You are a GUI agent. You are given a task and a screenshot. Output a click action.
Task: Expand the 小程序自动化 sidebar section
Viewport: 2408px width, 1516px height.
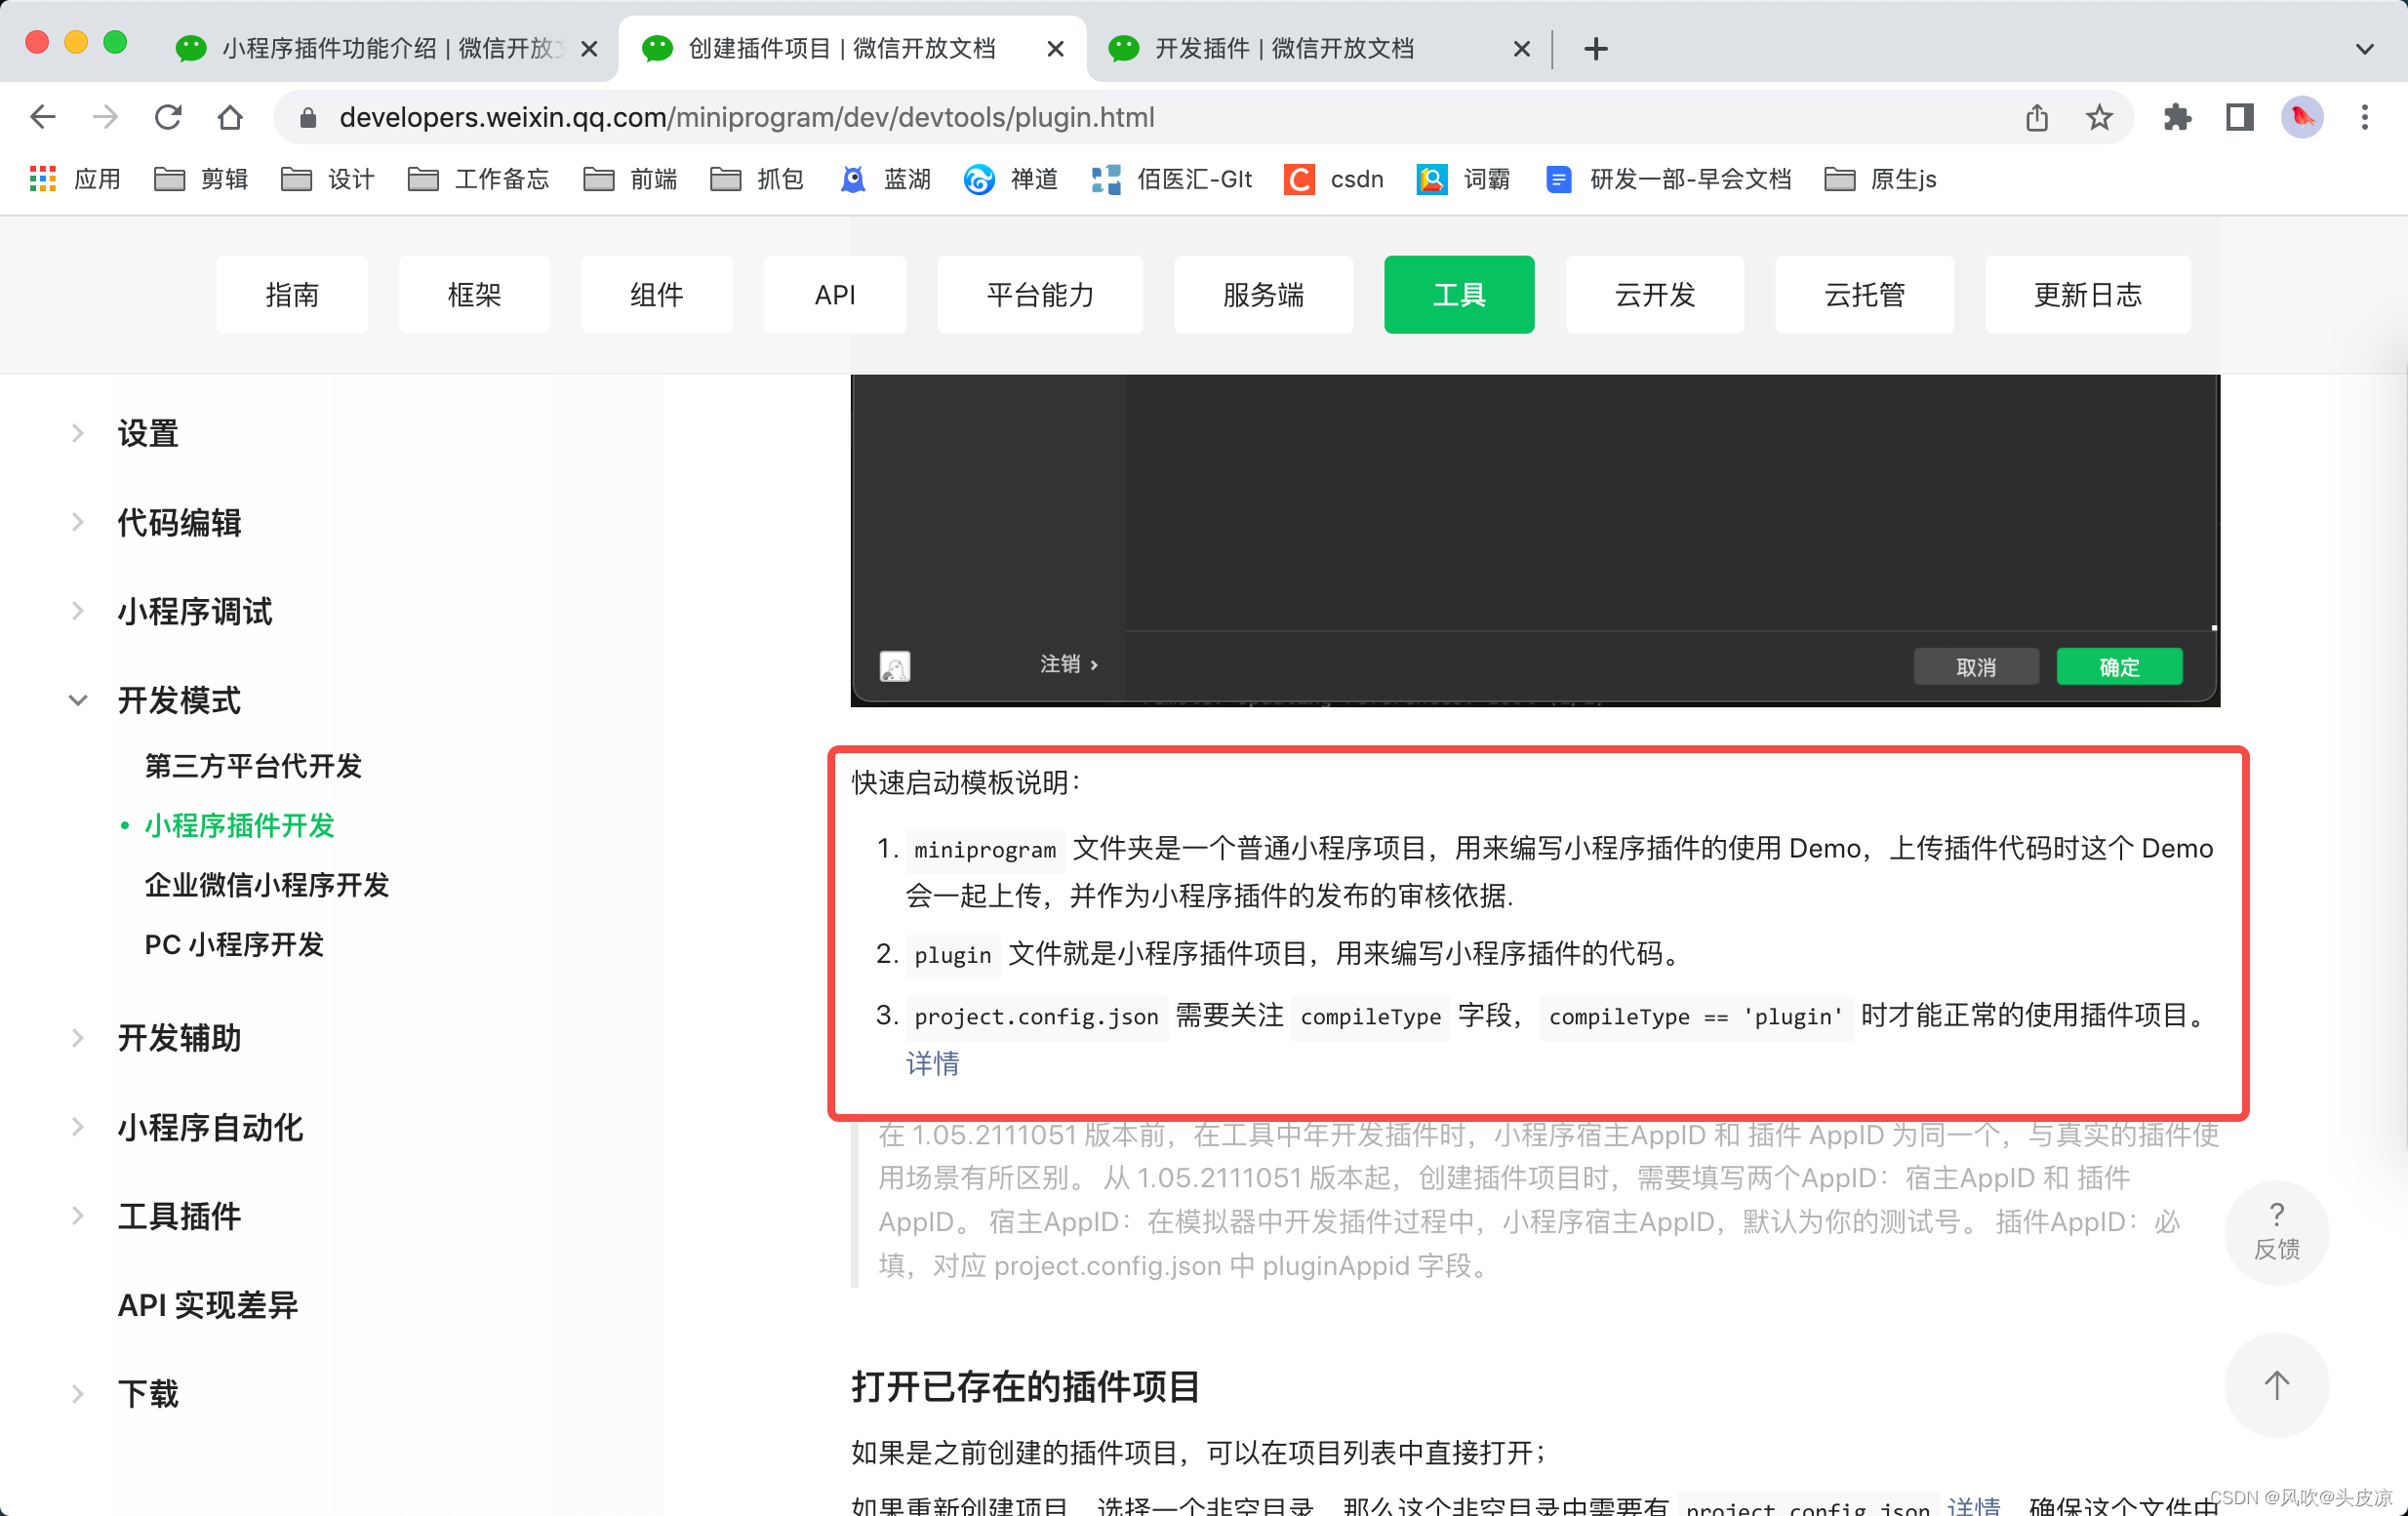(x=210, y=1127)
